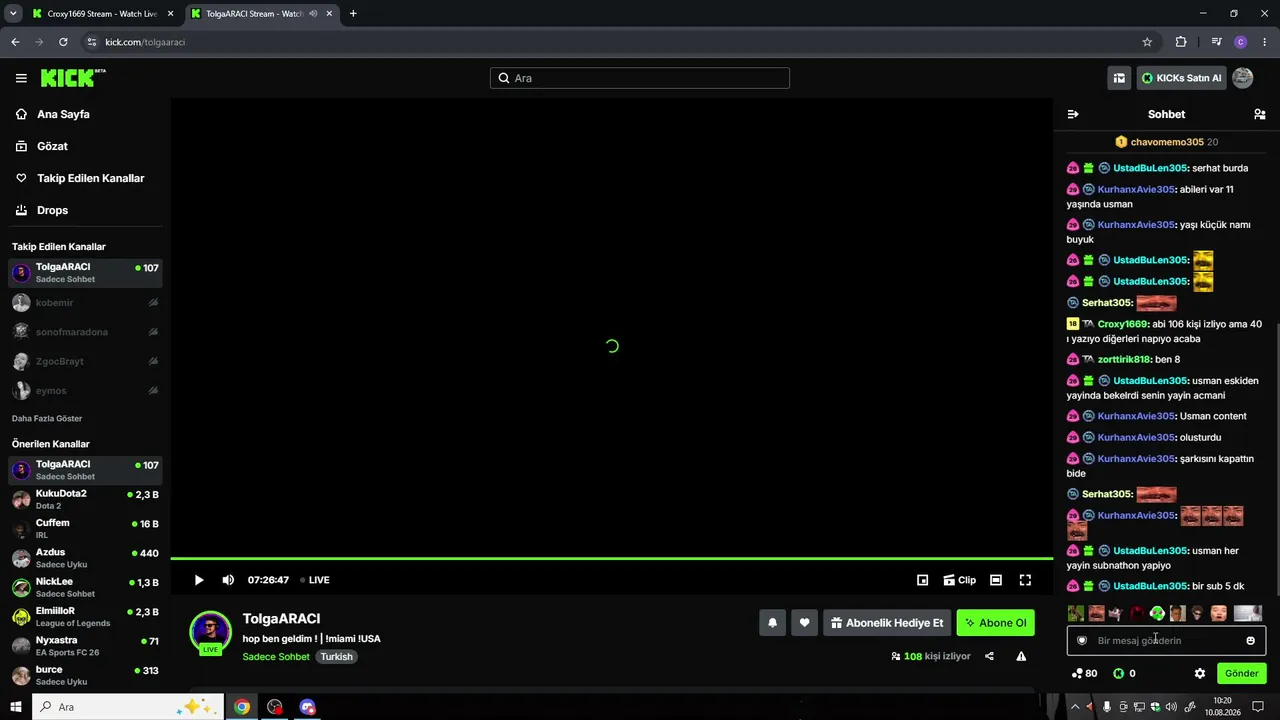Click the Sadece Sohbet category link under stream title
1280x720 pixels.
coord(276,657)
